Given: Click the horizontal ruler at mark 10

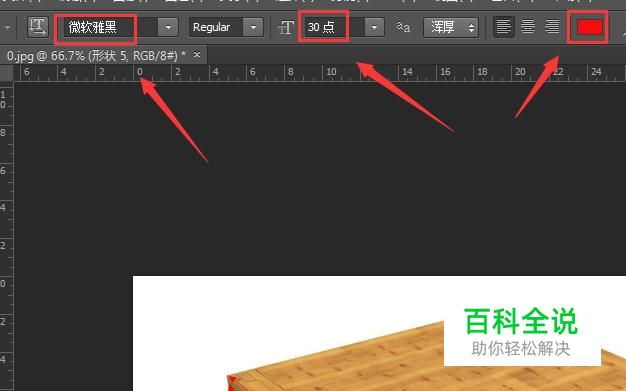Looking at the screenshot, I should (331, 72).
